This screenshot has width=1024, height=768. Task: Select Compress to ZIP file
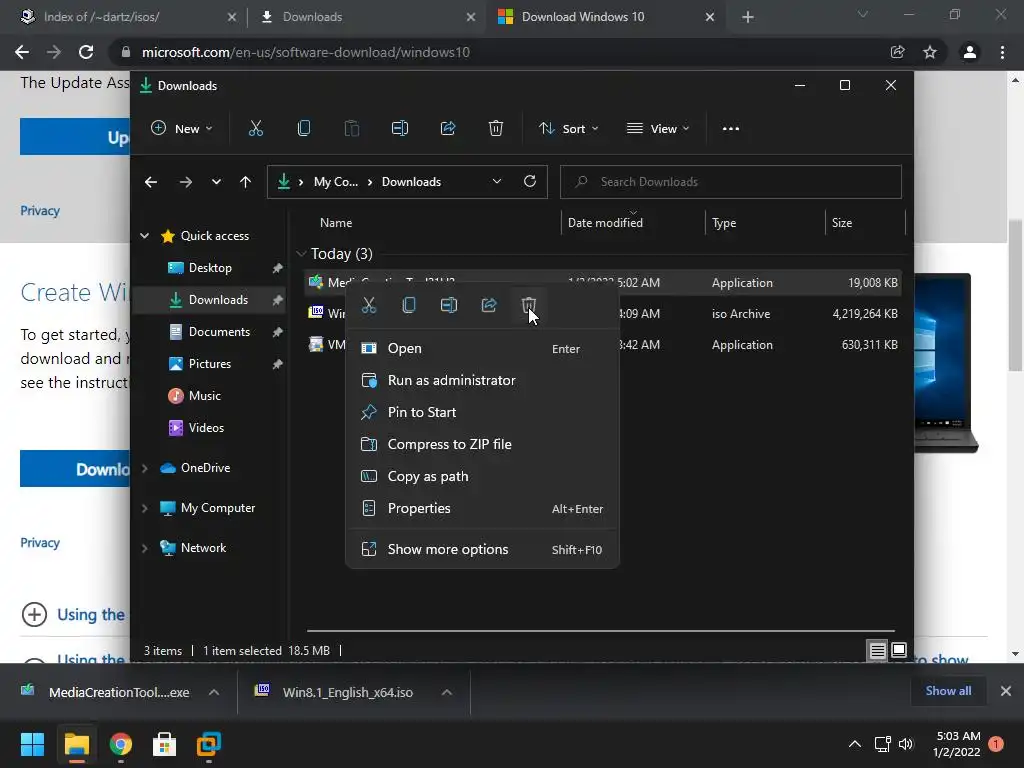482,445
